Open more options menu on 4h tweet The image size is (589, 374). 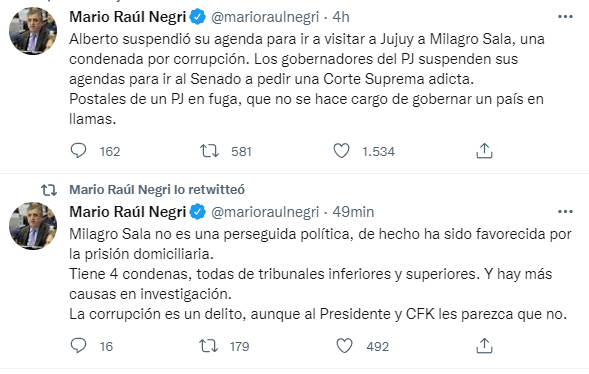[565, 17]
